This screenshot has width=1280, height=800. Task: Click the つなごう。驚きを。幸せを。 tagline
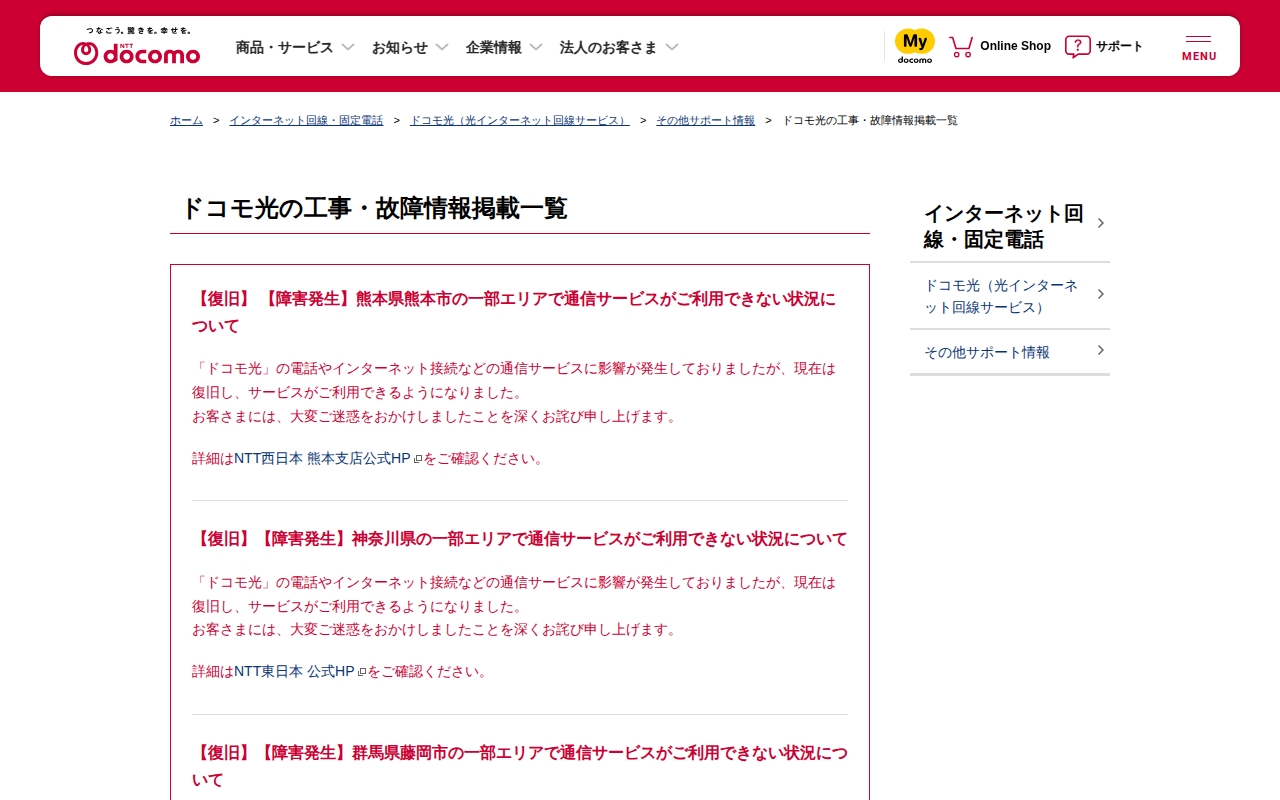point(138,31)
